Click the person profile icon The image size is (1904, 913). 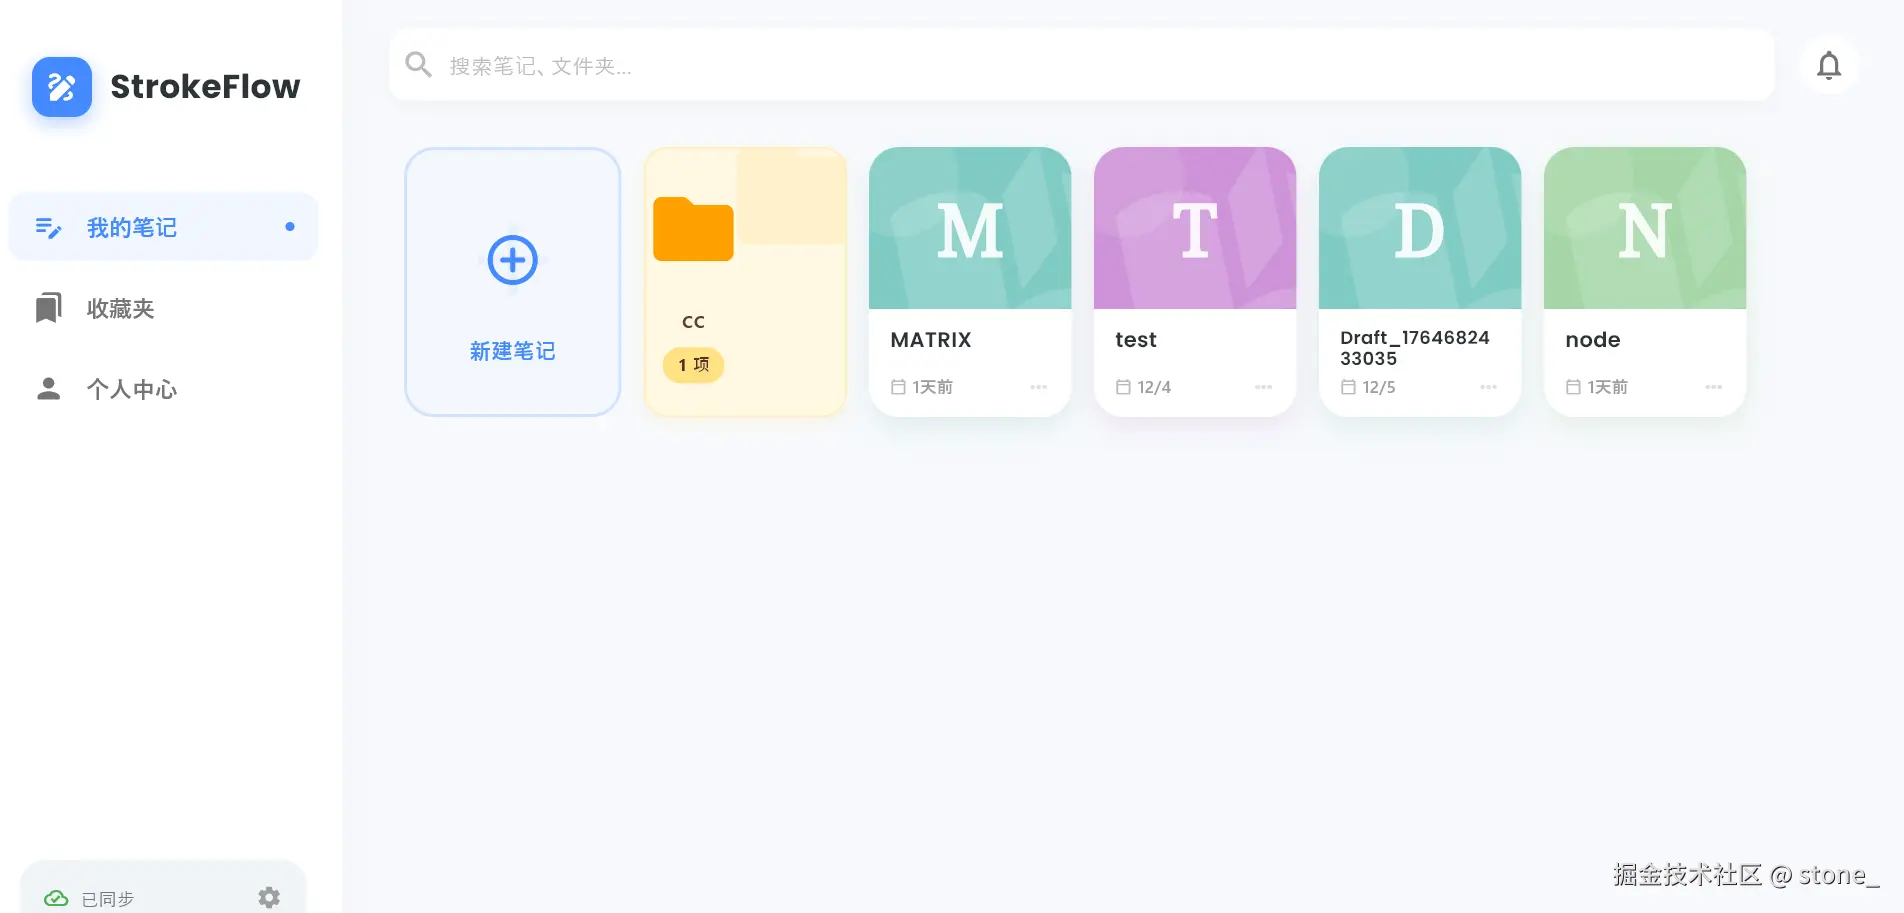48,388
